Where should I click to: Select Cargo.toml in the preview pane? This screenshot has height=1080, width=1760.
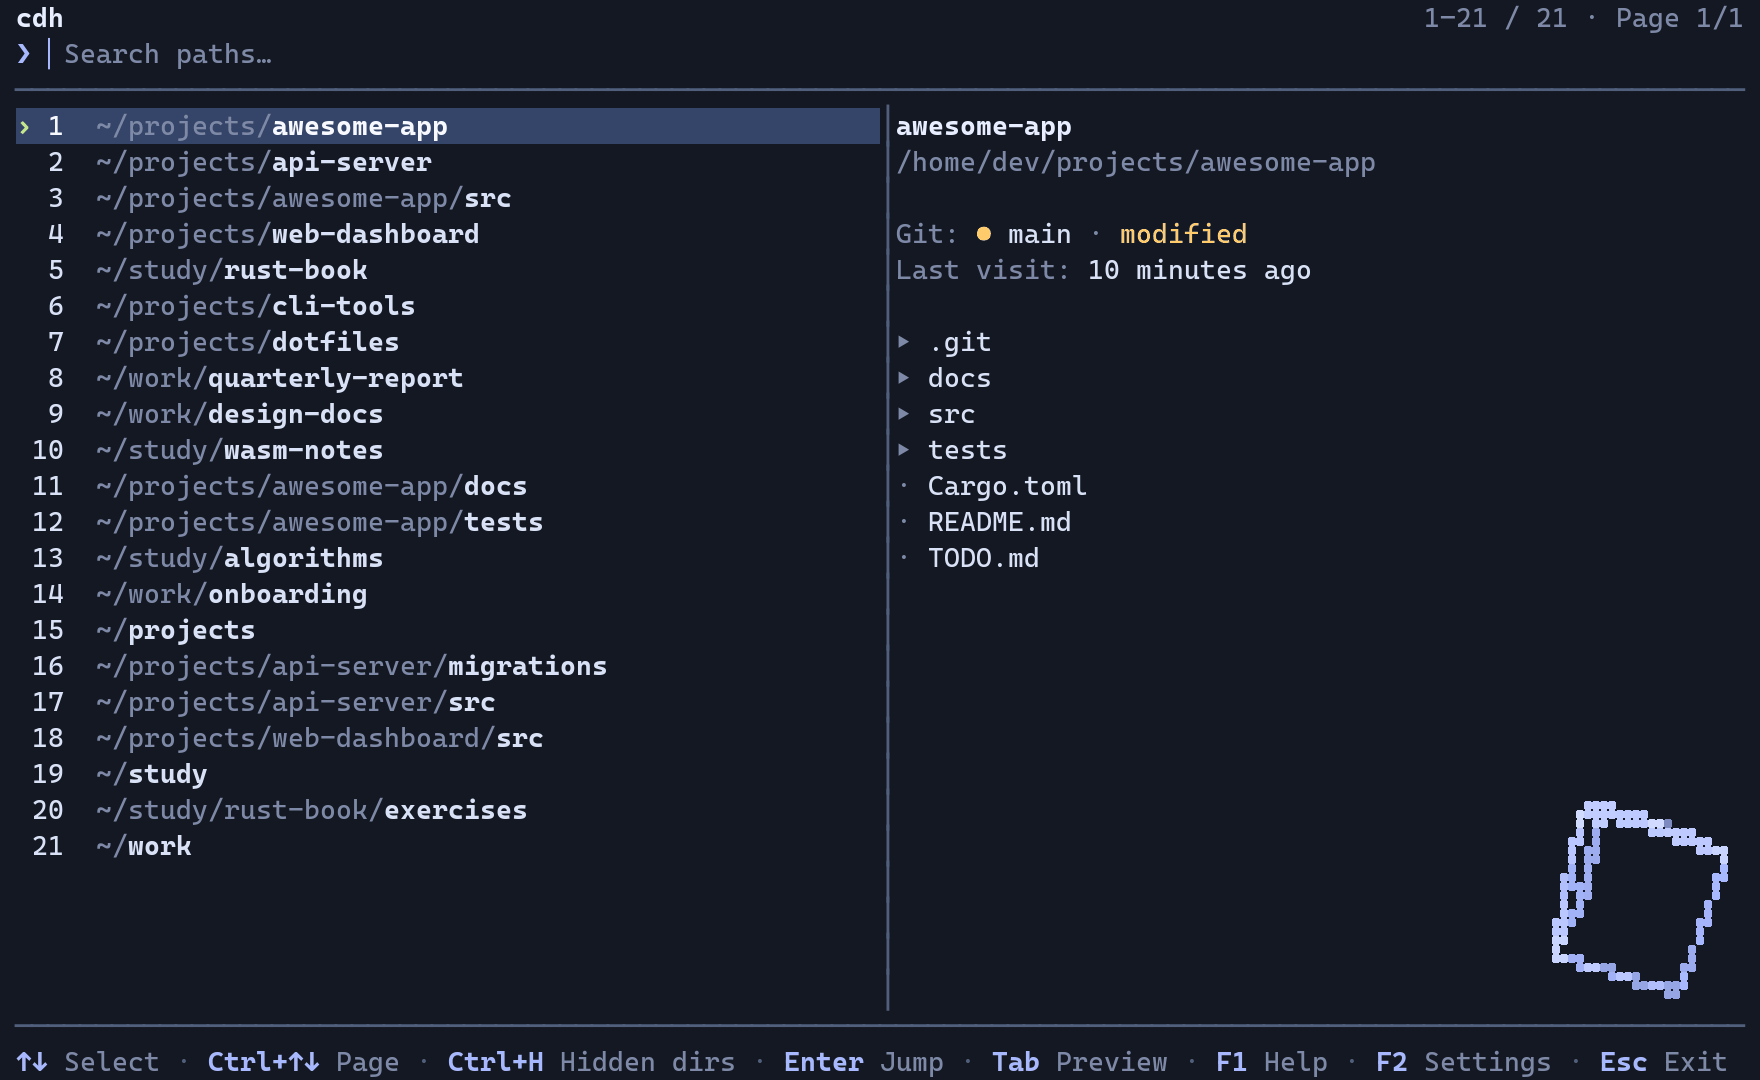[992, 486]
